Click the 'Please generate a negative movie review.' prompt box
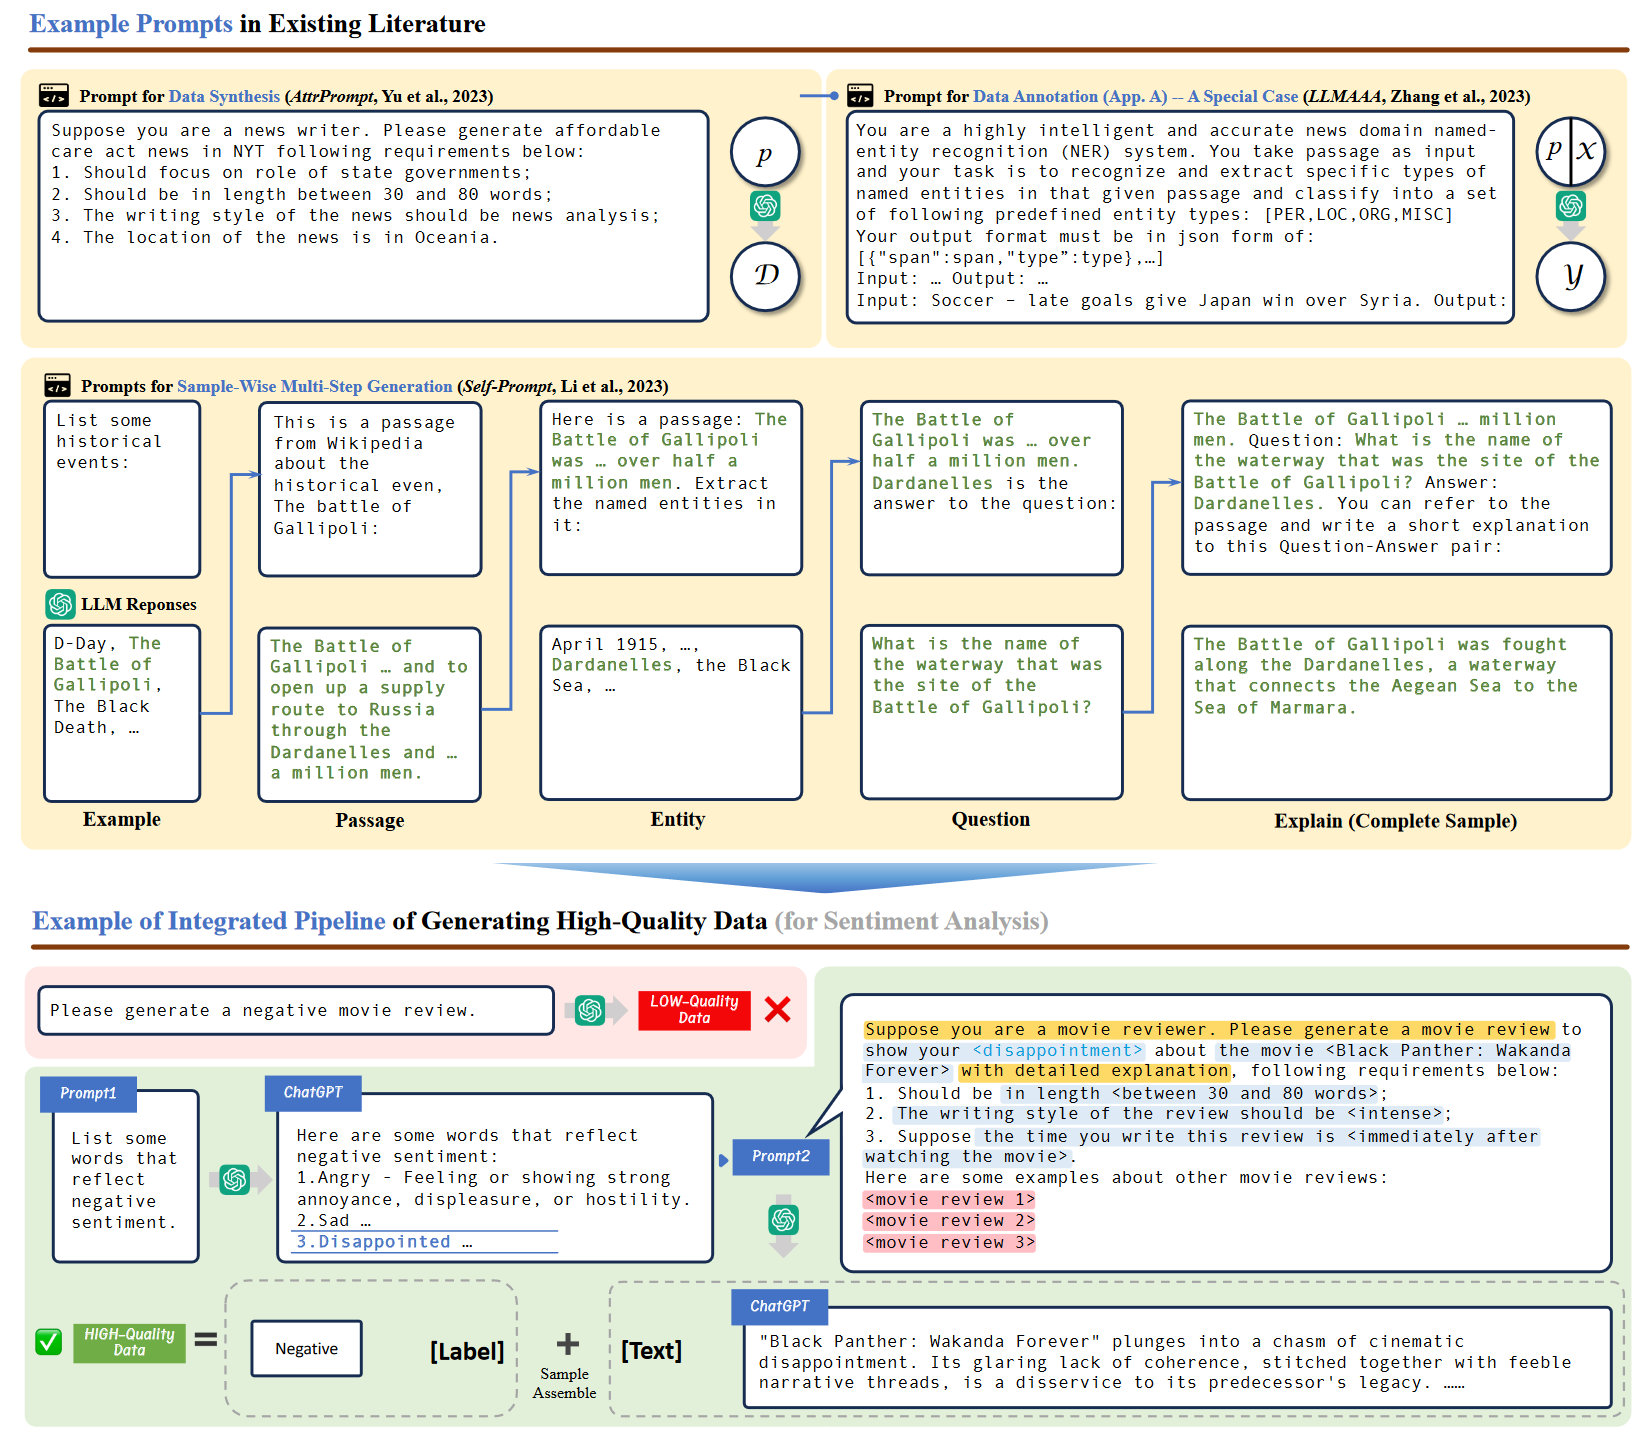This screenshot has width=1644, height=1441. click(296, 1010)
